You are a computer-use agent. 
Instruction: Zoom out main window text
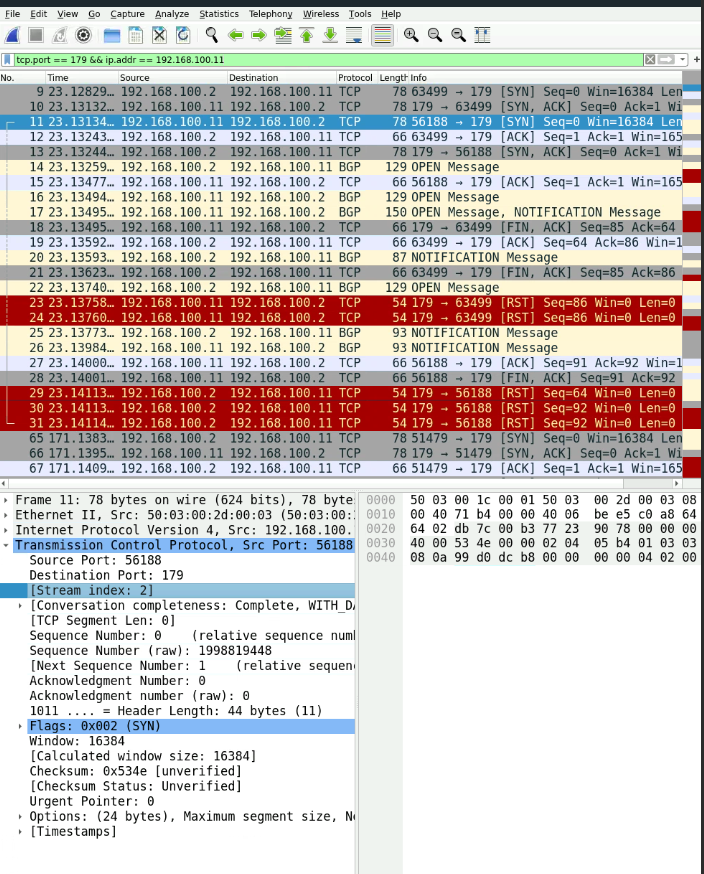pos(435,36)
